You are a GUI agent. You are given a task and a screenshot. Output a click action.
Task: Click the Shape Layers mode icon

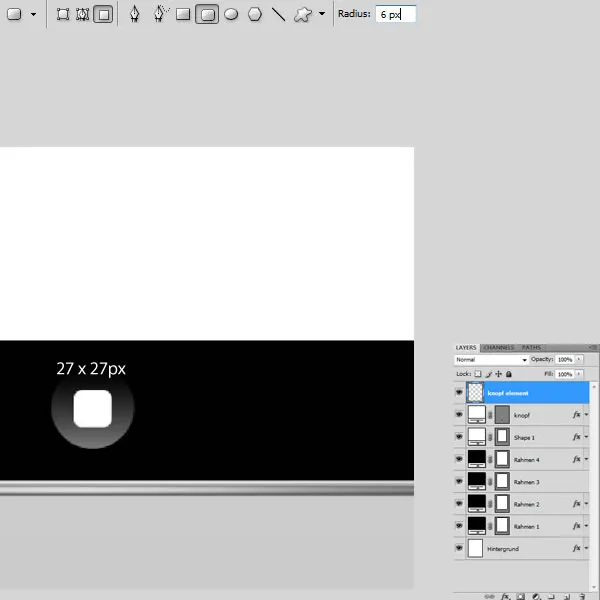[x=63, y=15]
